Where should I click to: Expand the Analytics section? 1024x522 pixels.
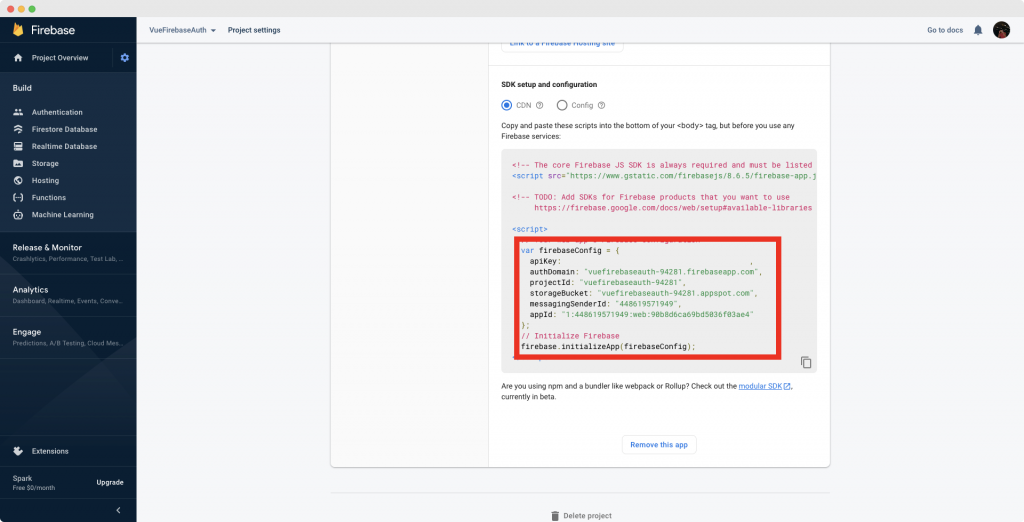pos(68,295)
